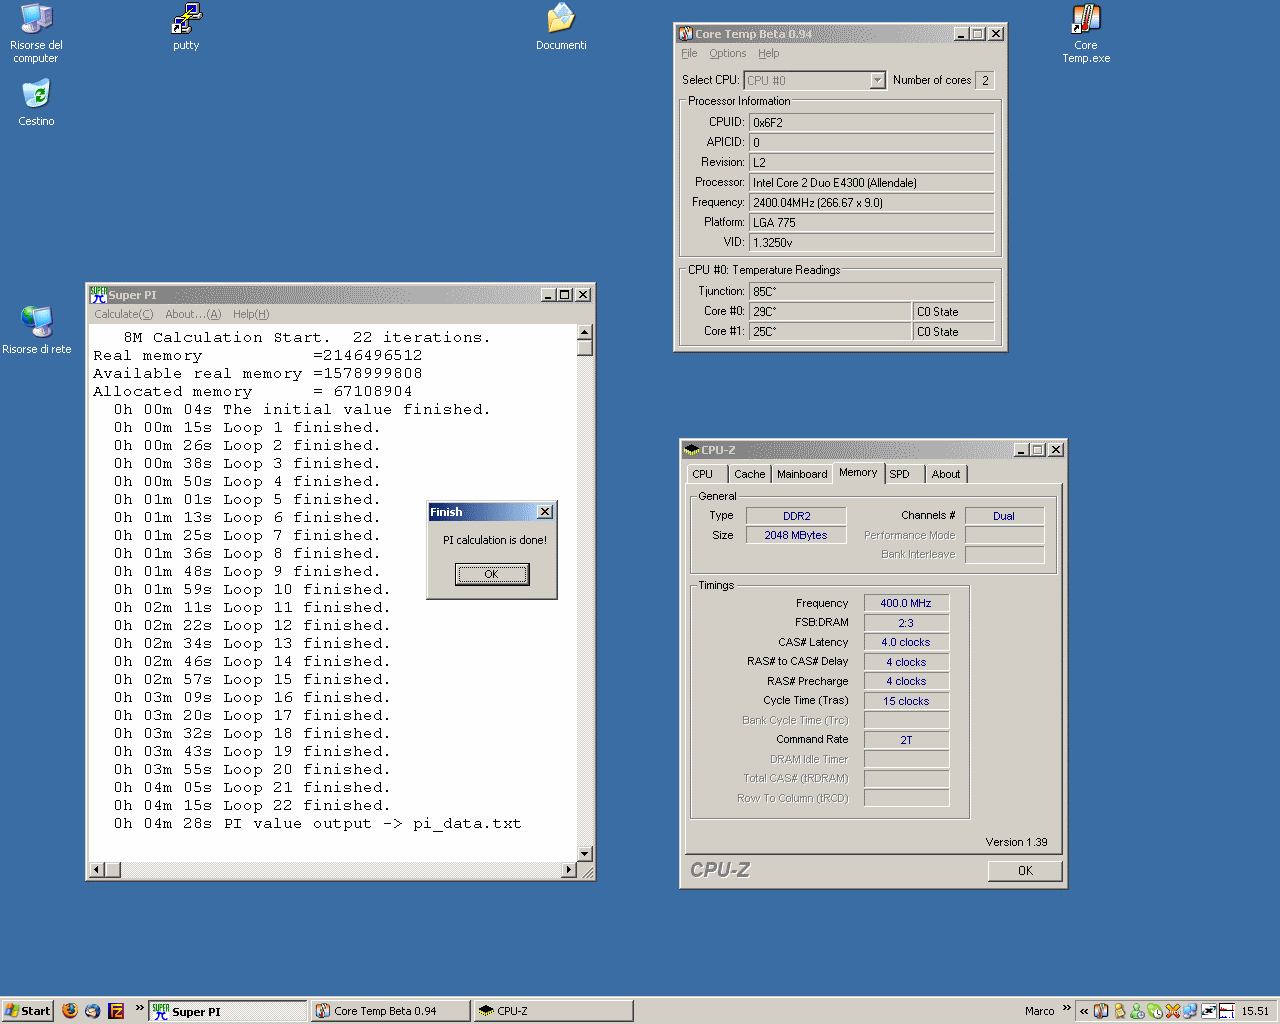Open Calculate menu in Super PI
The image size is (1280, 1024).
[x=124, y=314]
